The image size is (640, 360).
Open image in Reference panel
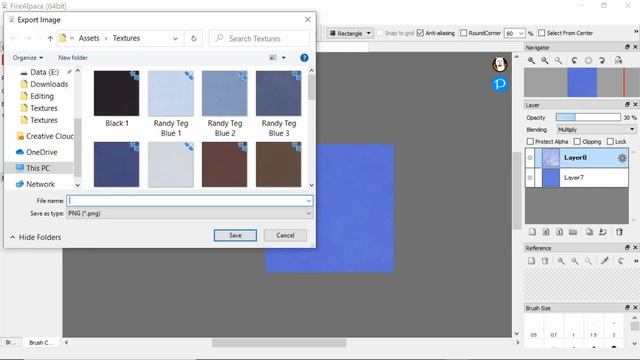click(x=531, y=261)
